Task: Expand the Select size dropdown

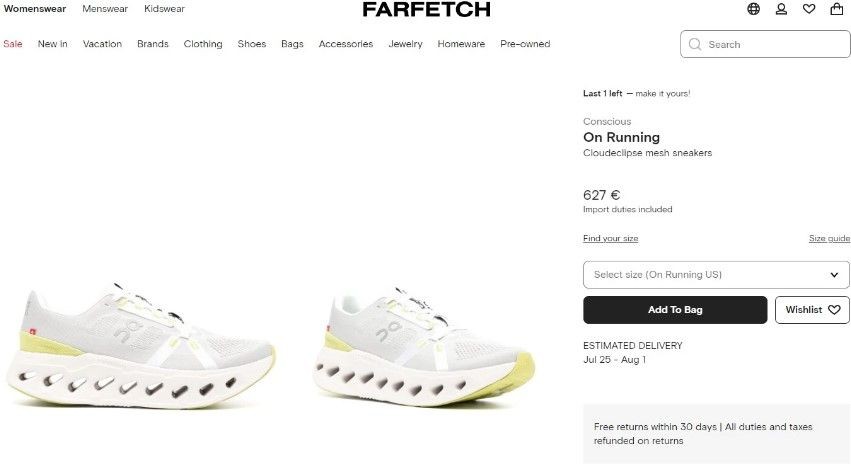Action: (x=716, y=275)
